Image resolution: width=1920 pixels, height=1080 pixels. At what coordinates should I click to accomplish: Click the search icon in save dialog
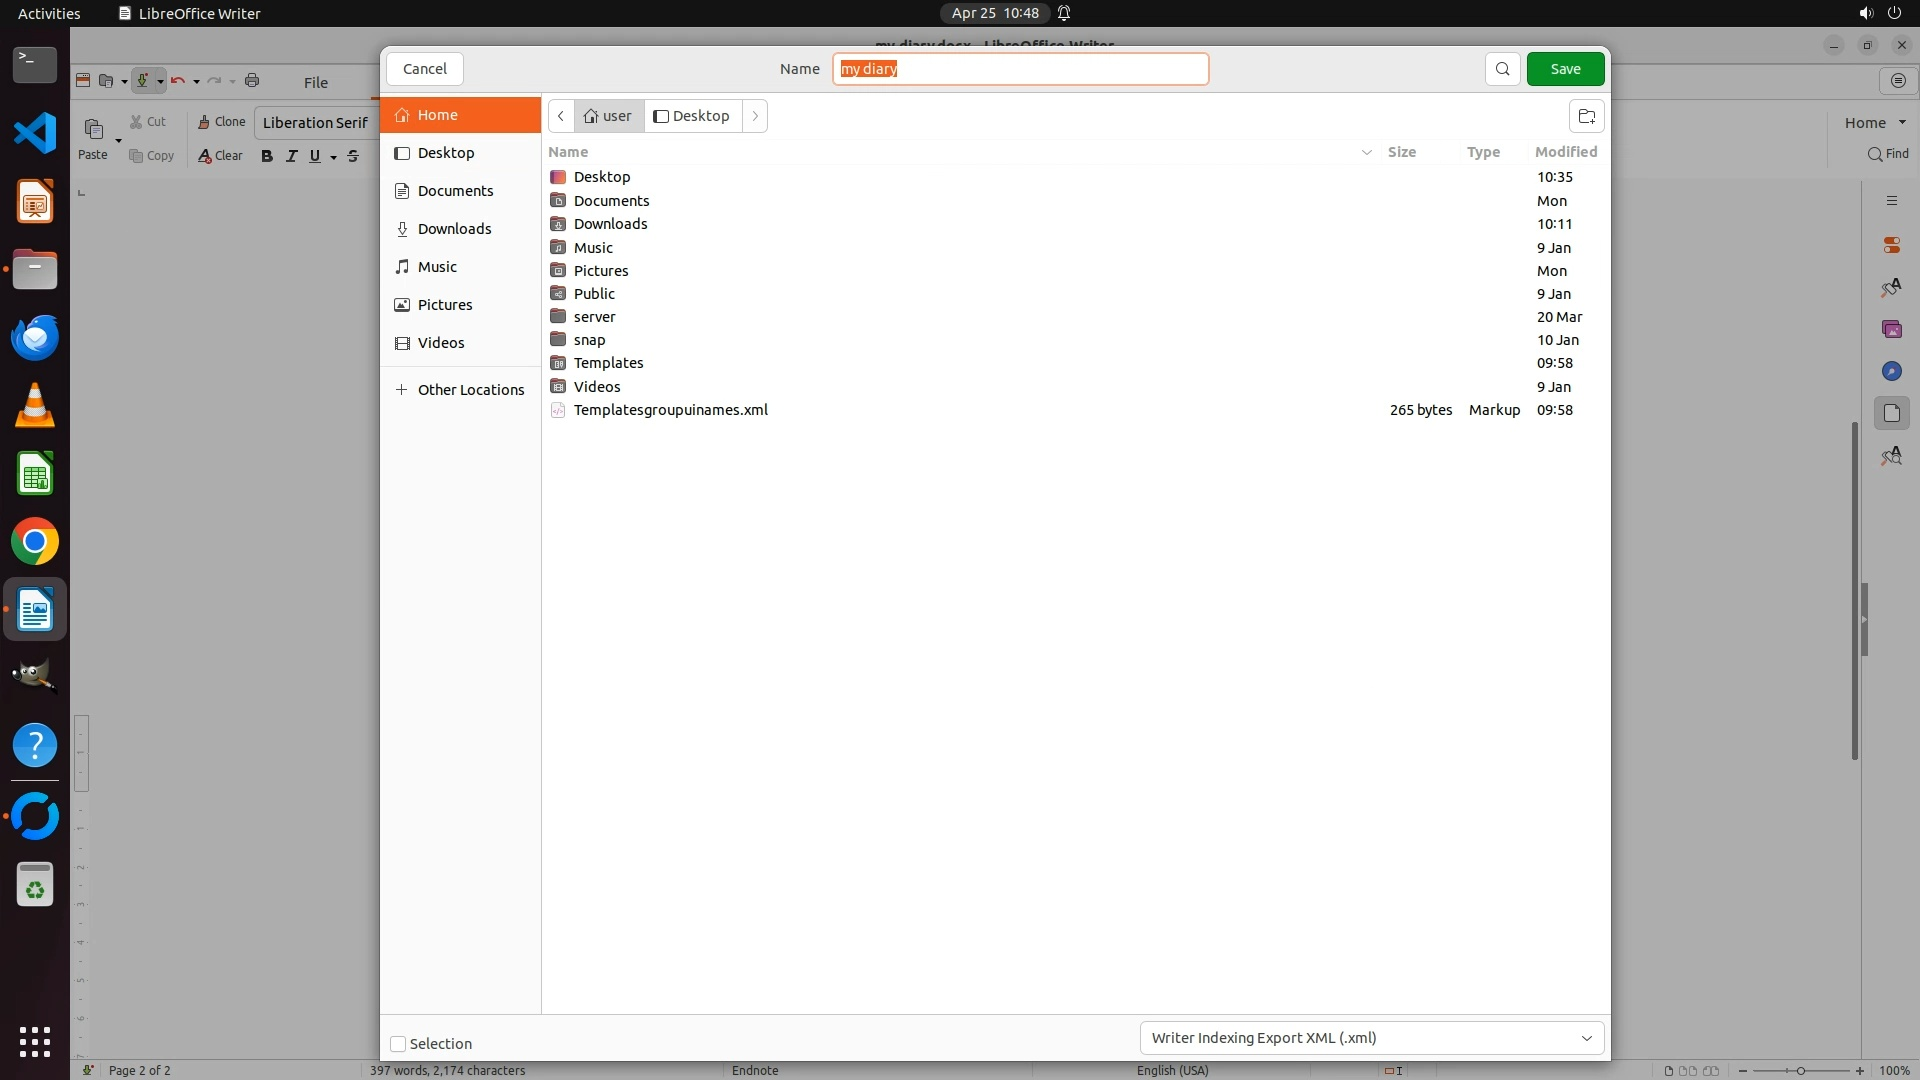click(1502, 69)
